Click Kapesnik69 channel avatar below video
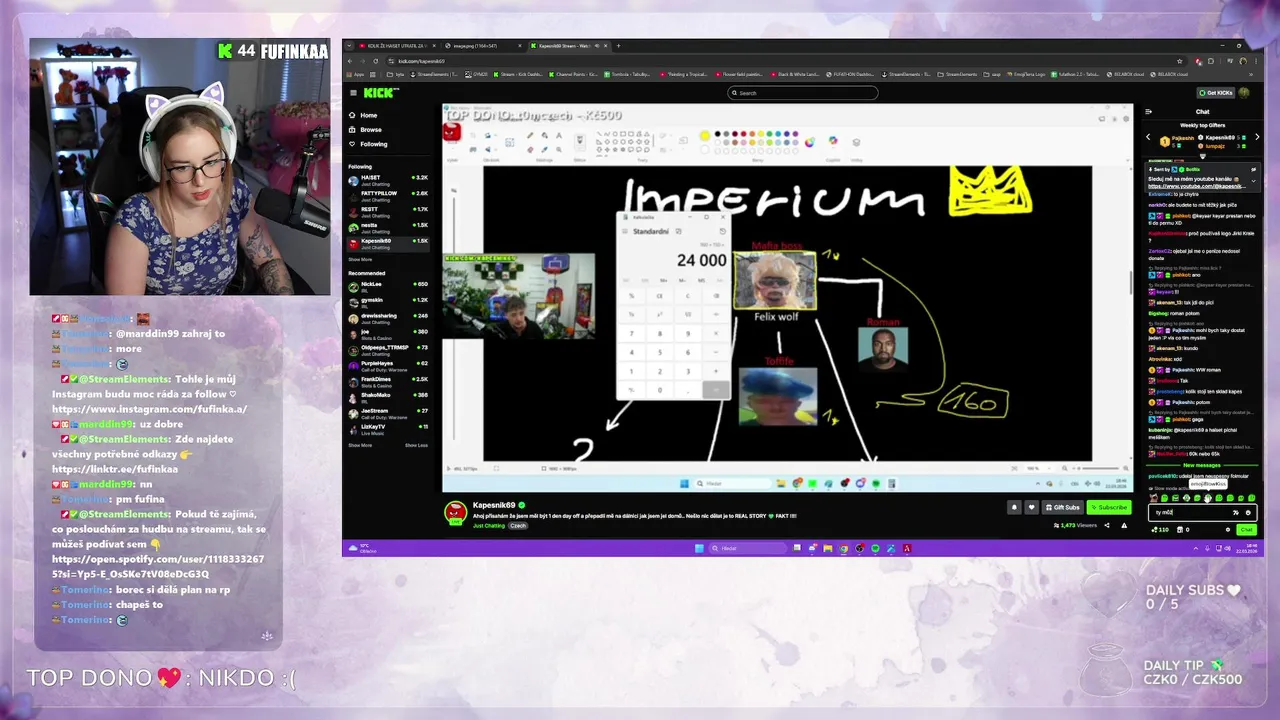 coord(456,512)
